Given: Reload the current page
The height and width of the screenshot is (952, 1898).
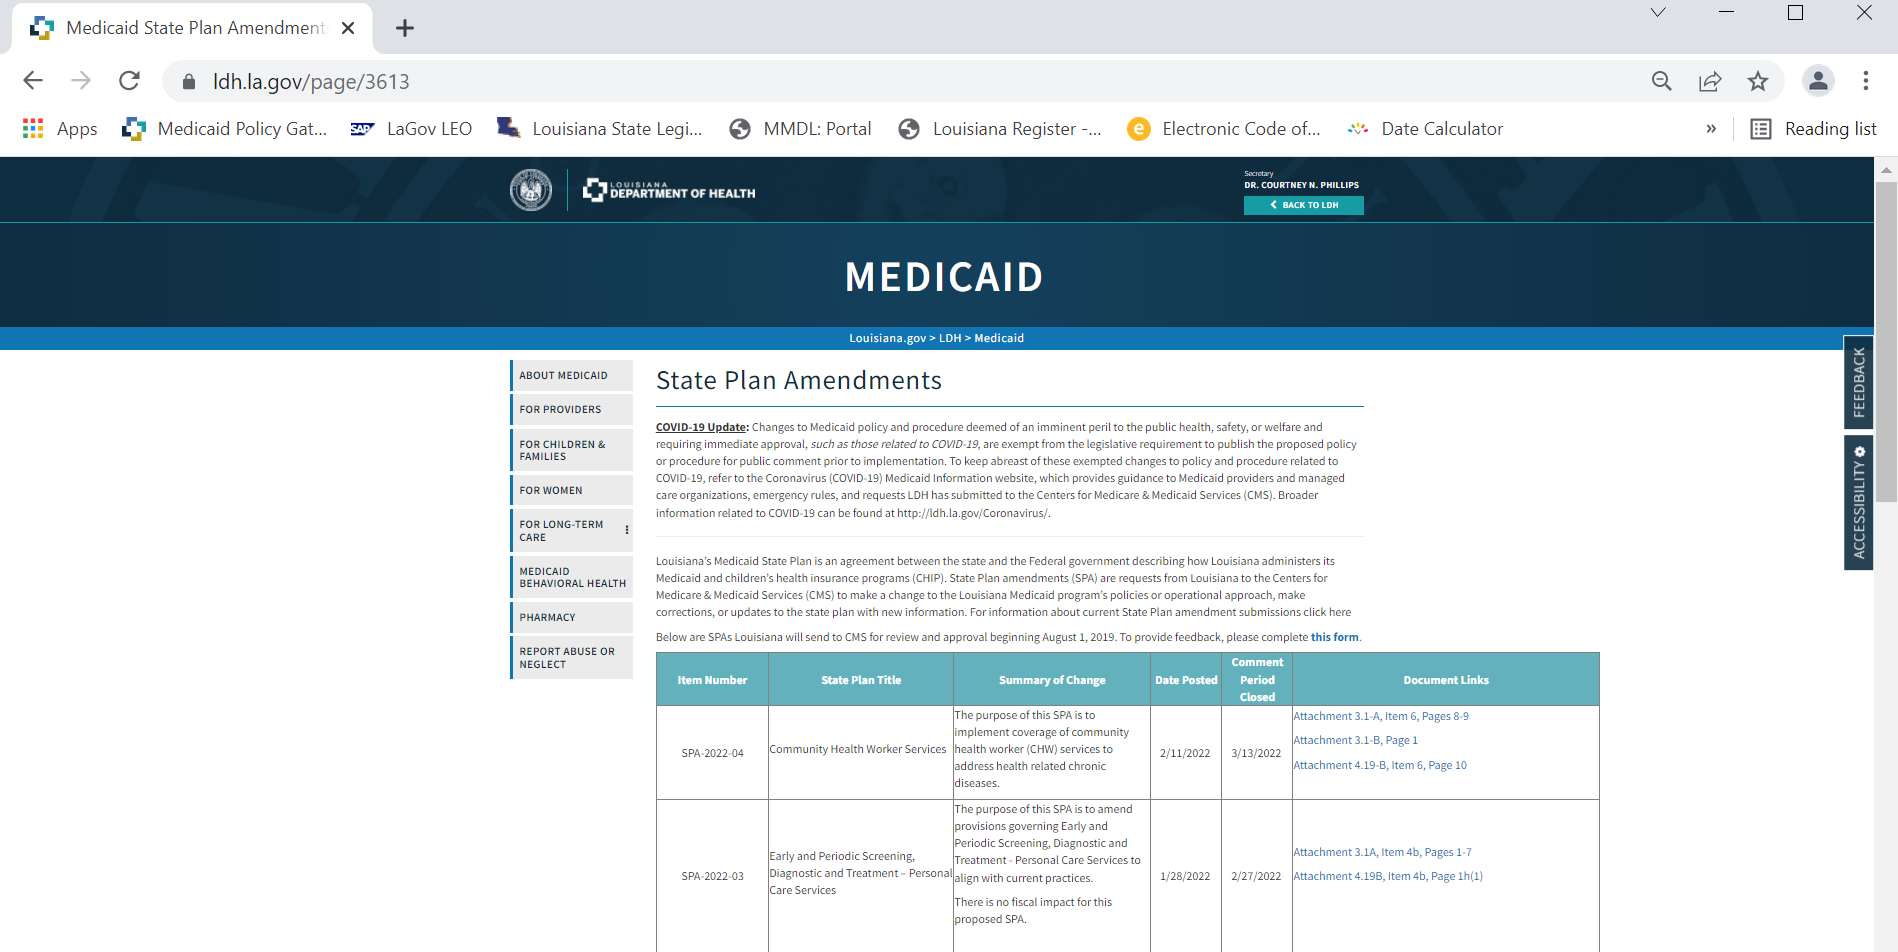Looking at the screenshot, I should click(x=129, y=81).
